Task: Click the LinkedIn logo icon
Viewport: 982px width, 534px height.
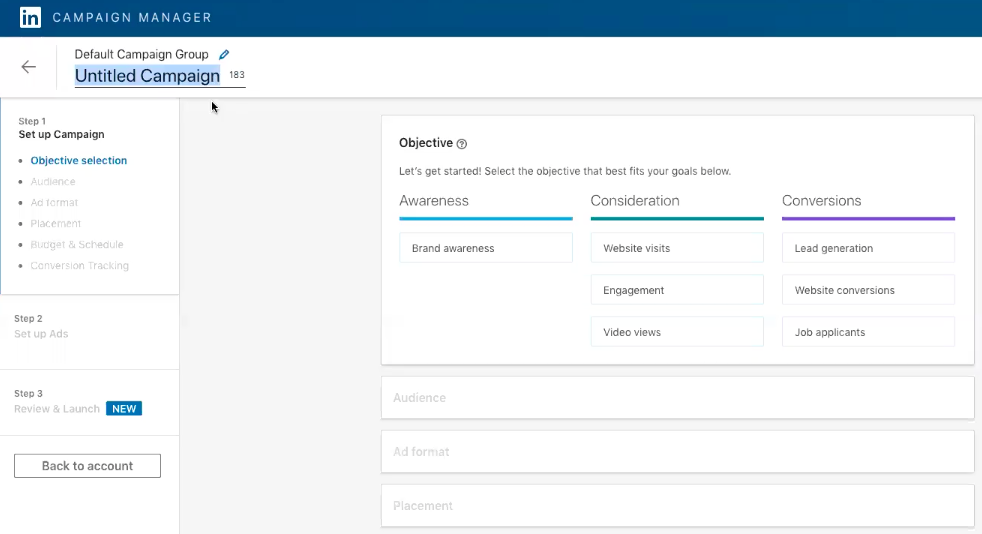Action: point(30,17)
